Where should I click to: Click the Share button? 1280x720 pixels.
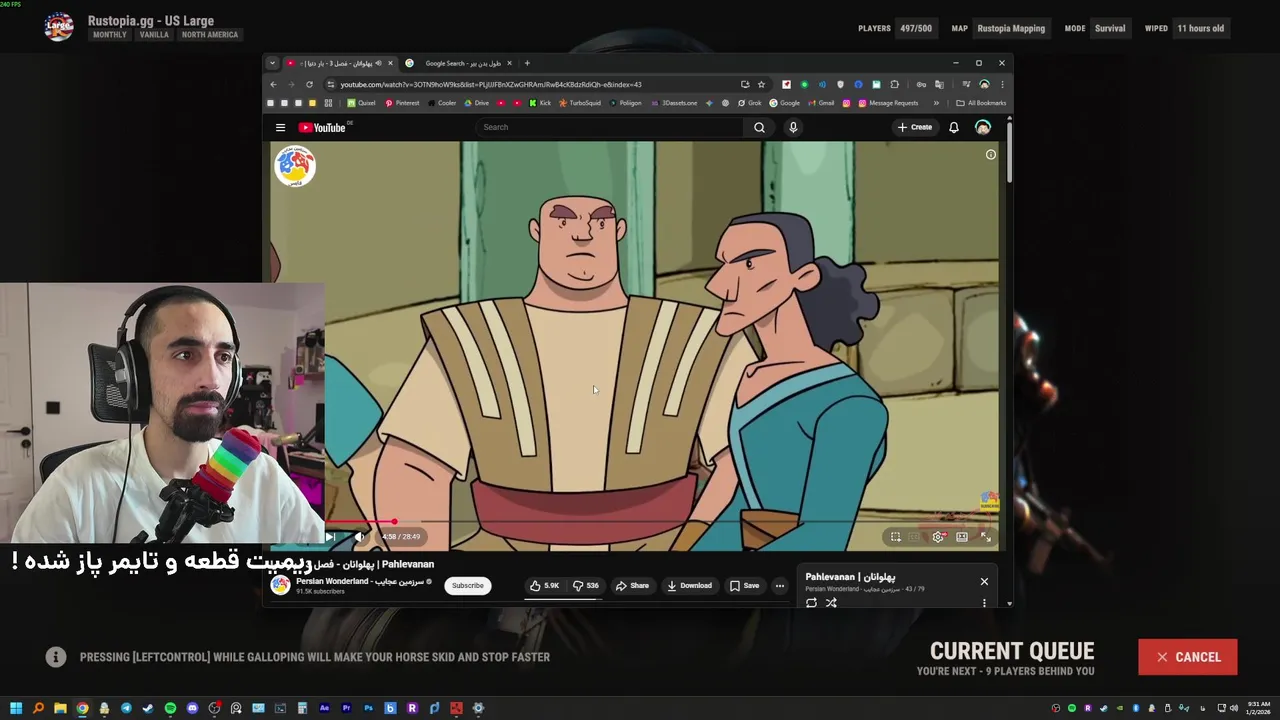pos(632,586)
